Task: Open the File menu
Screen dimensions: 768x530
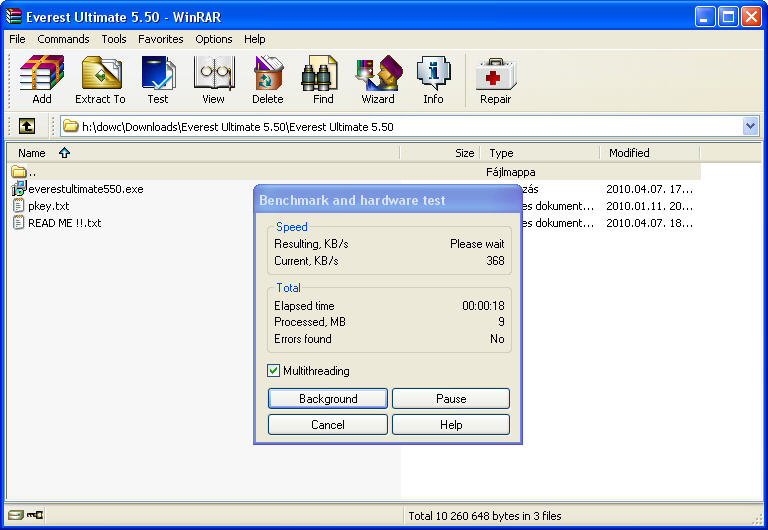Action: 17,39
